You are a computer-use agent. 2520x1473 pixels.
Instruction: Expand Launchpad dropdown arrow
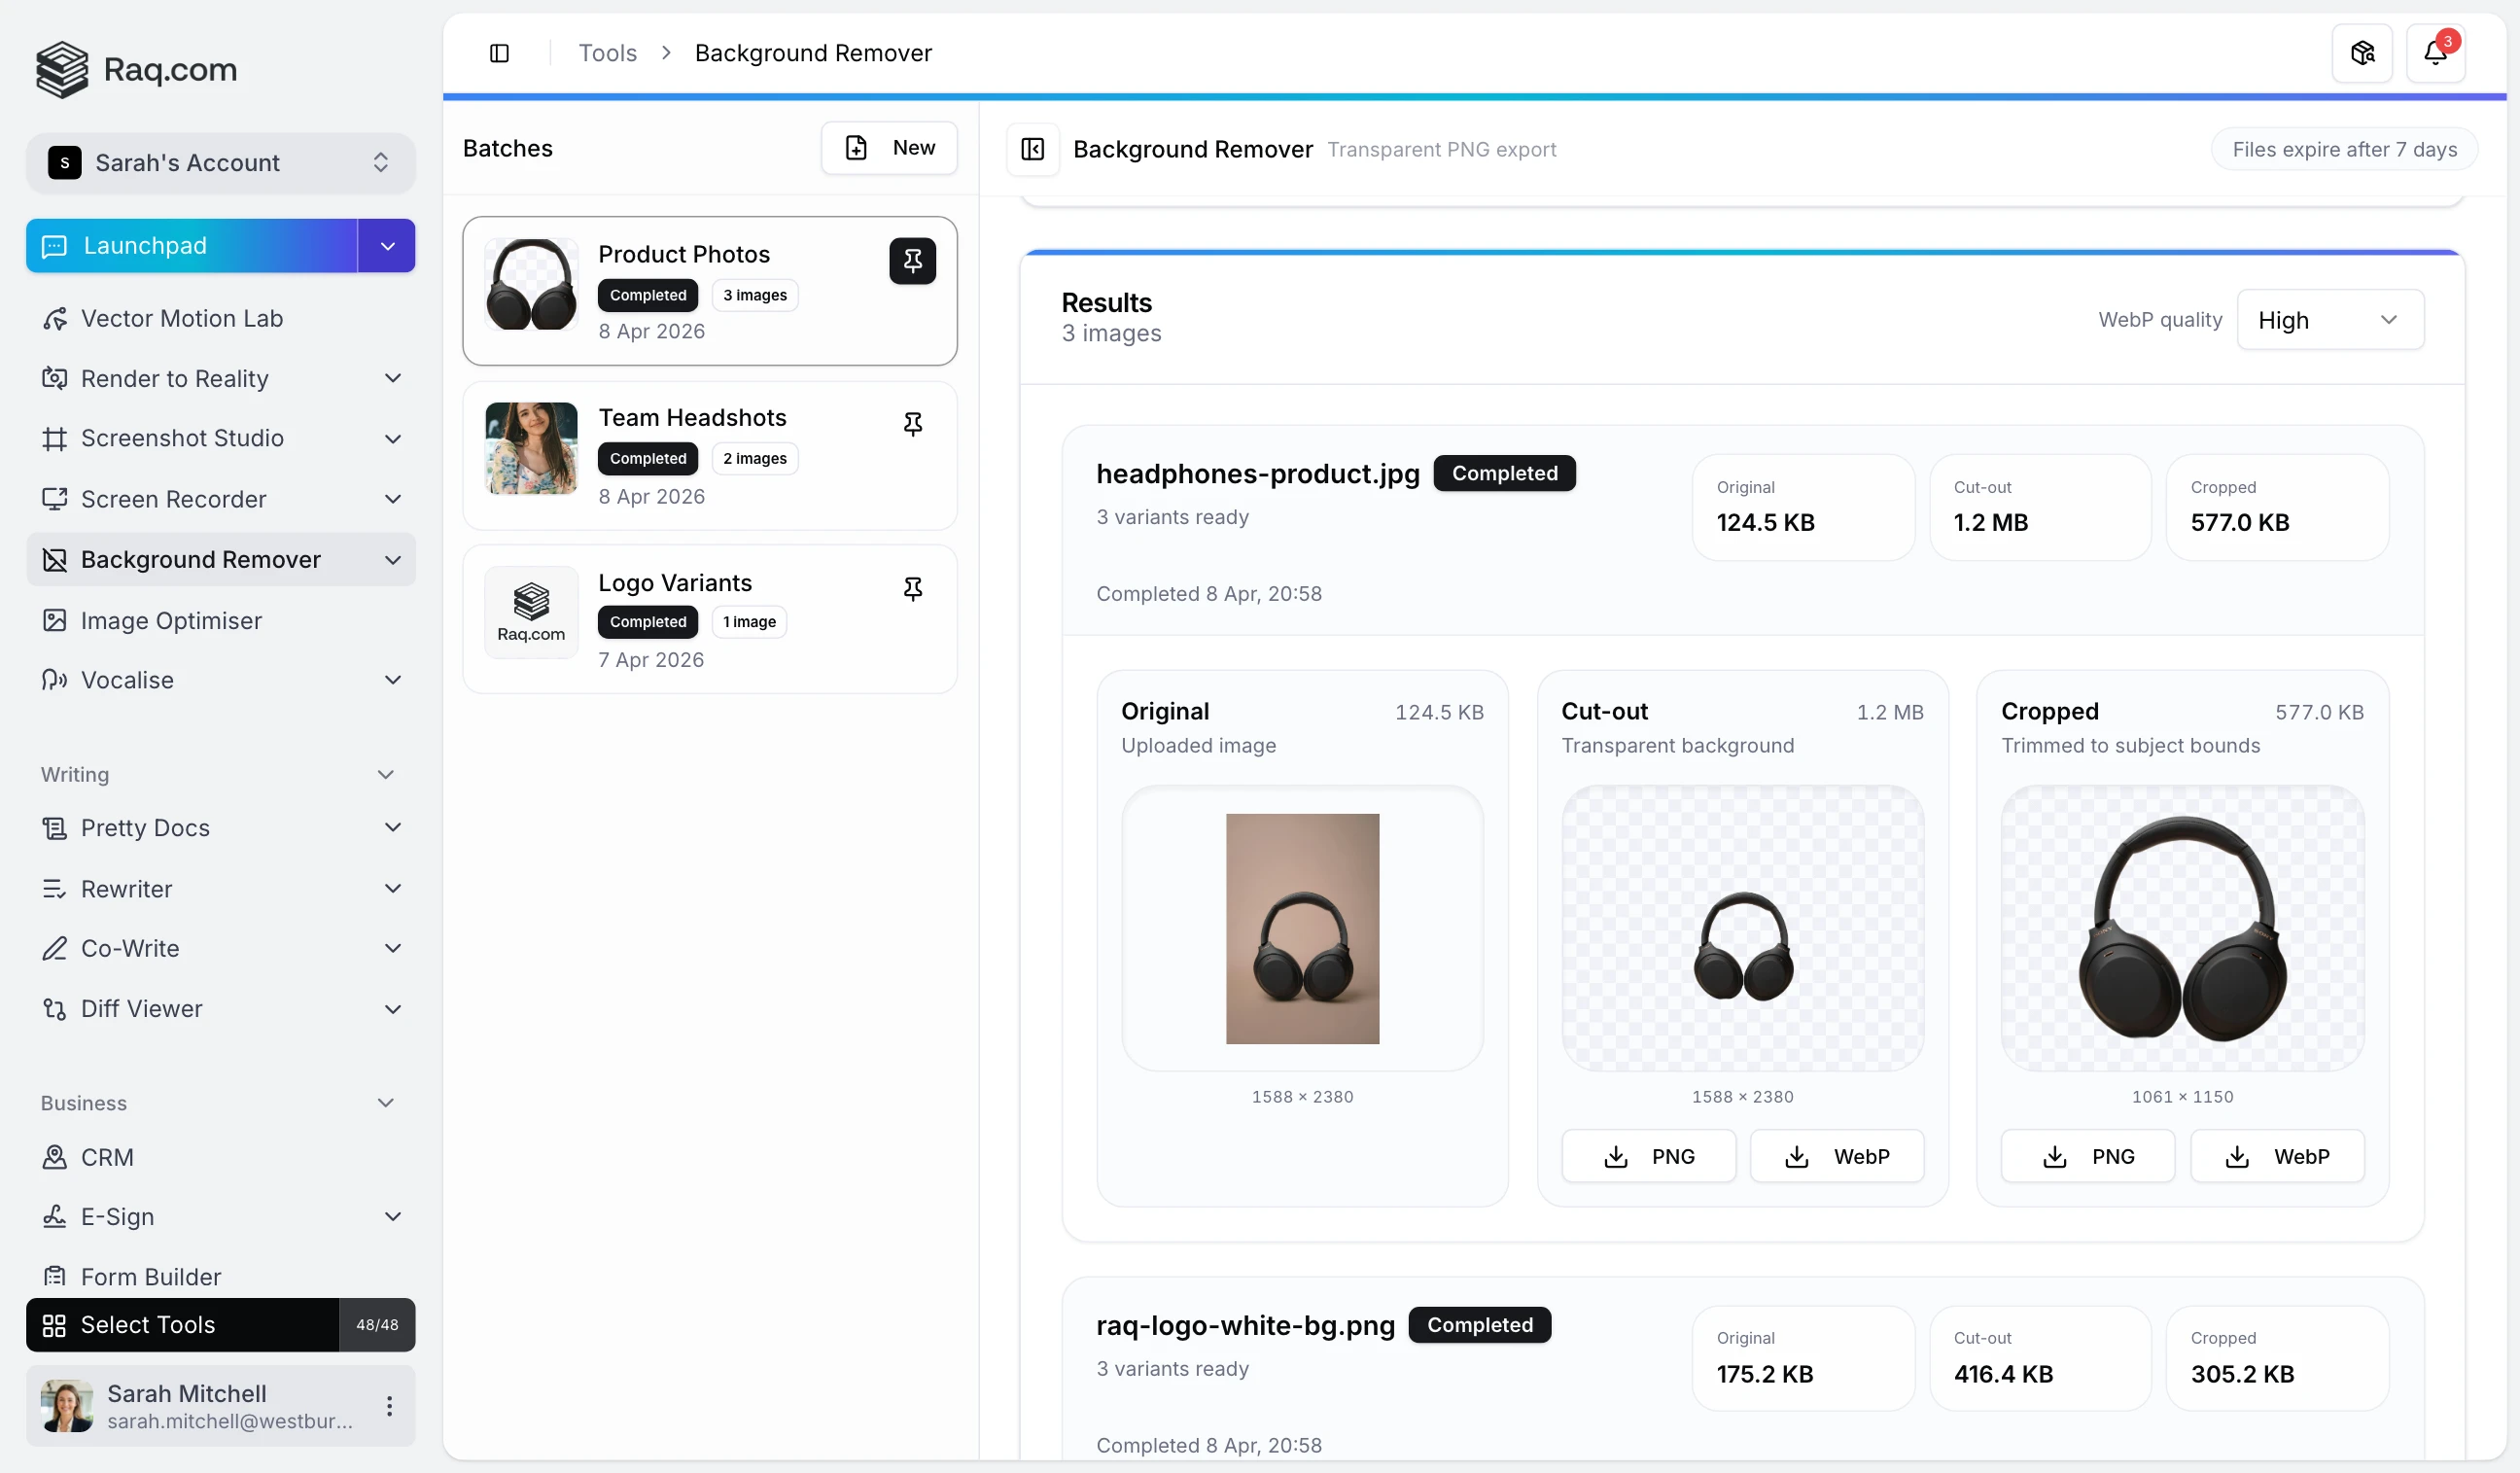pos(387,246)
